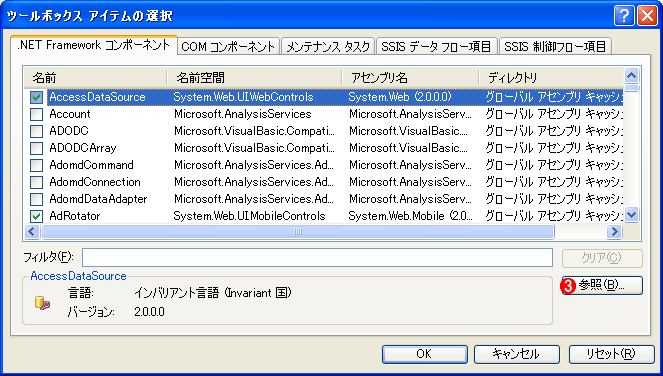Click the help question mark icon

click(624, 16)
